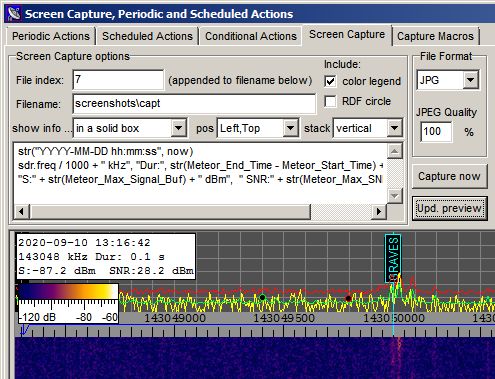495x379 pixels.
Task: Click the info text down scroll arrow
Action: point(394,196)
